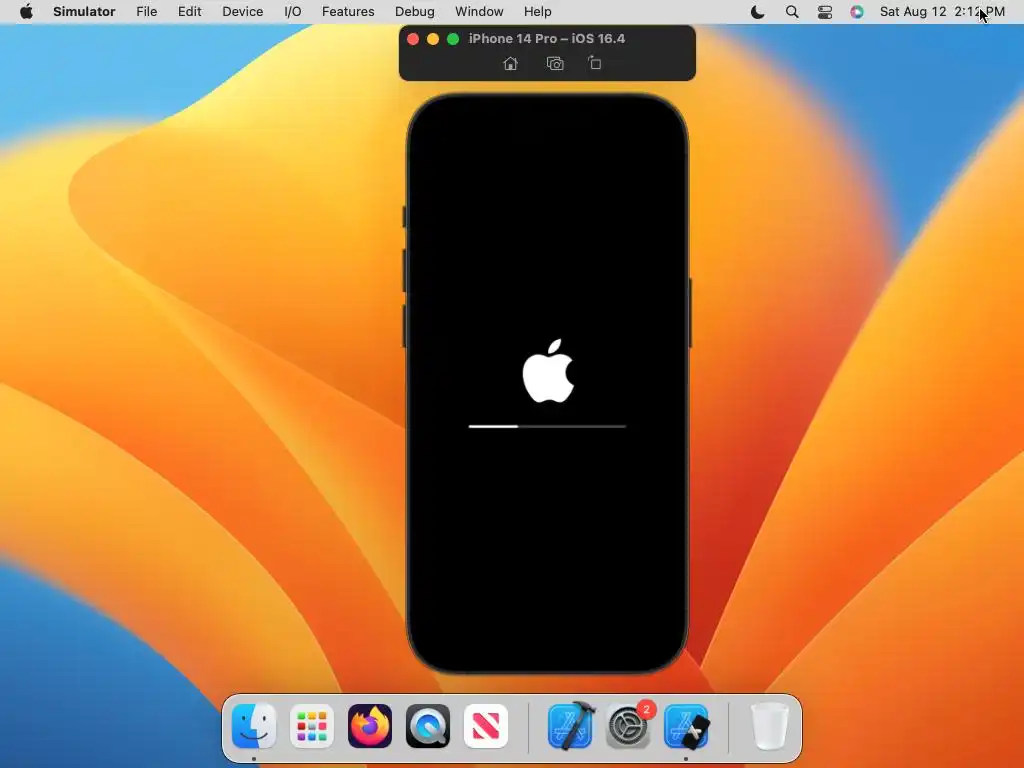Click the iPhone boot progress bar
The image size is (1024, 768).
click(547, 426)
